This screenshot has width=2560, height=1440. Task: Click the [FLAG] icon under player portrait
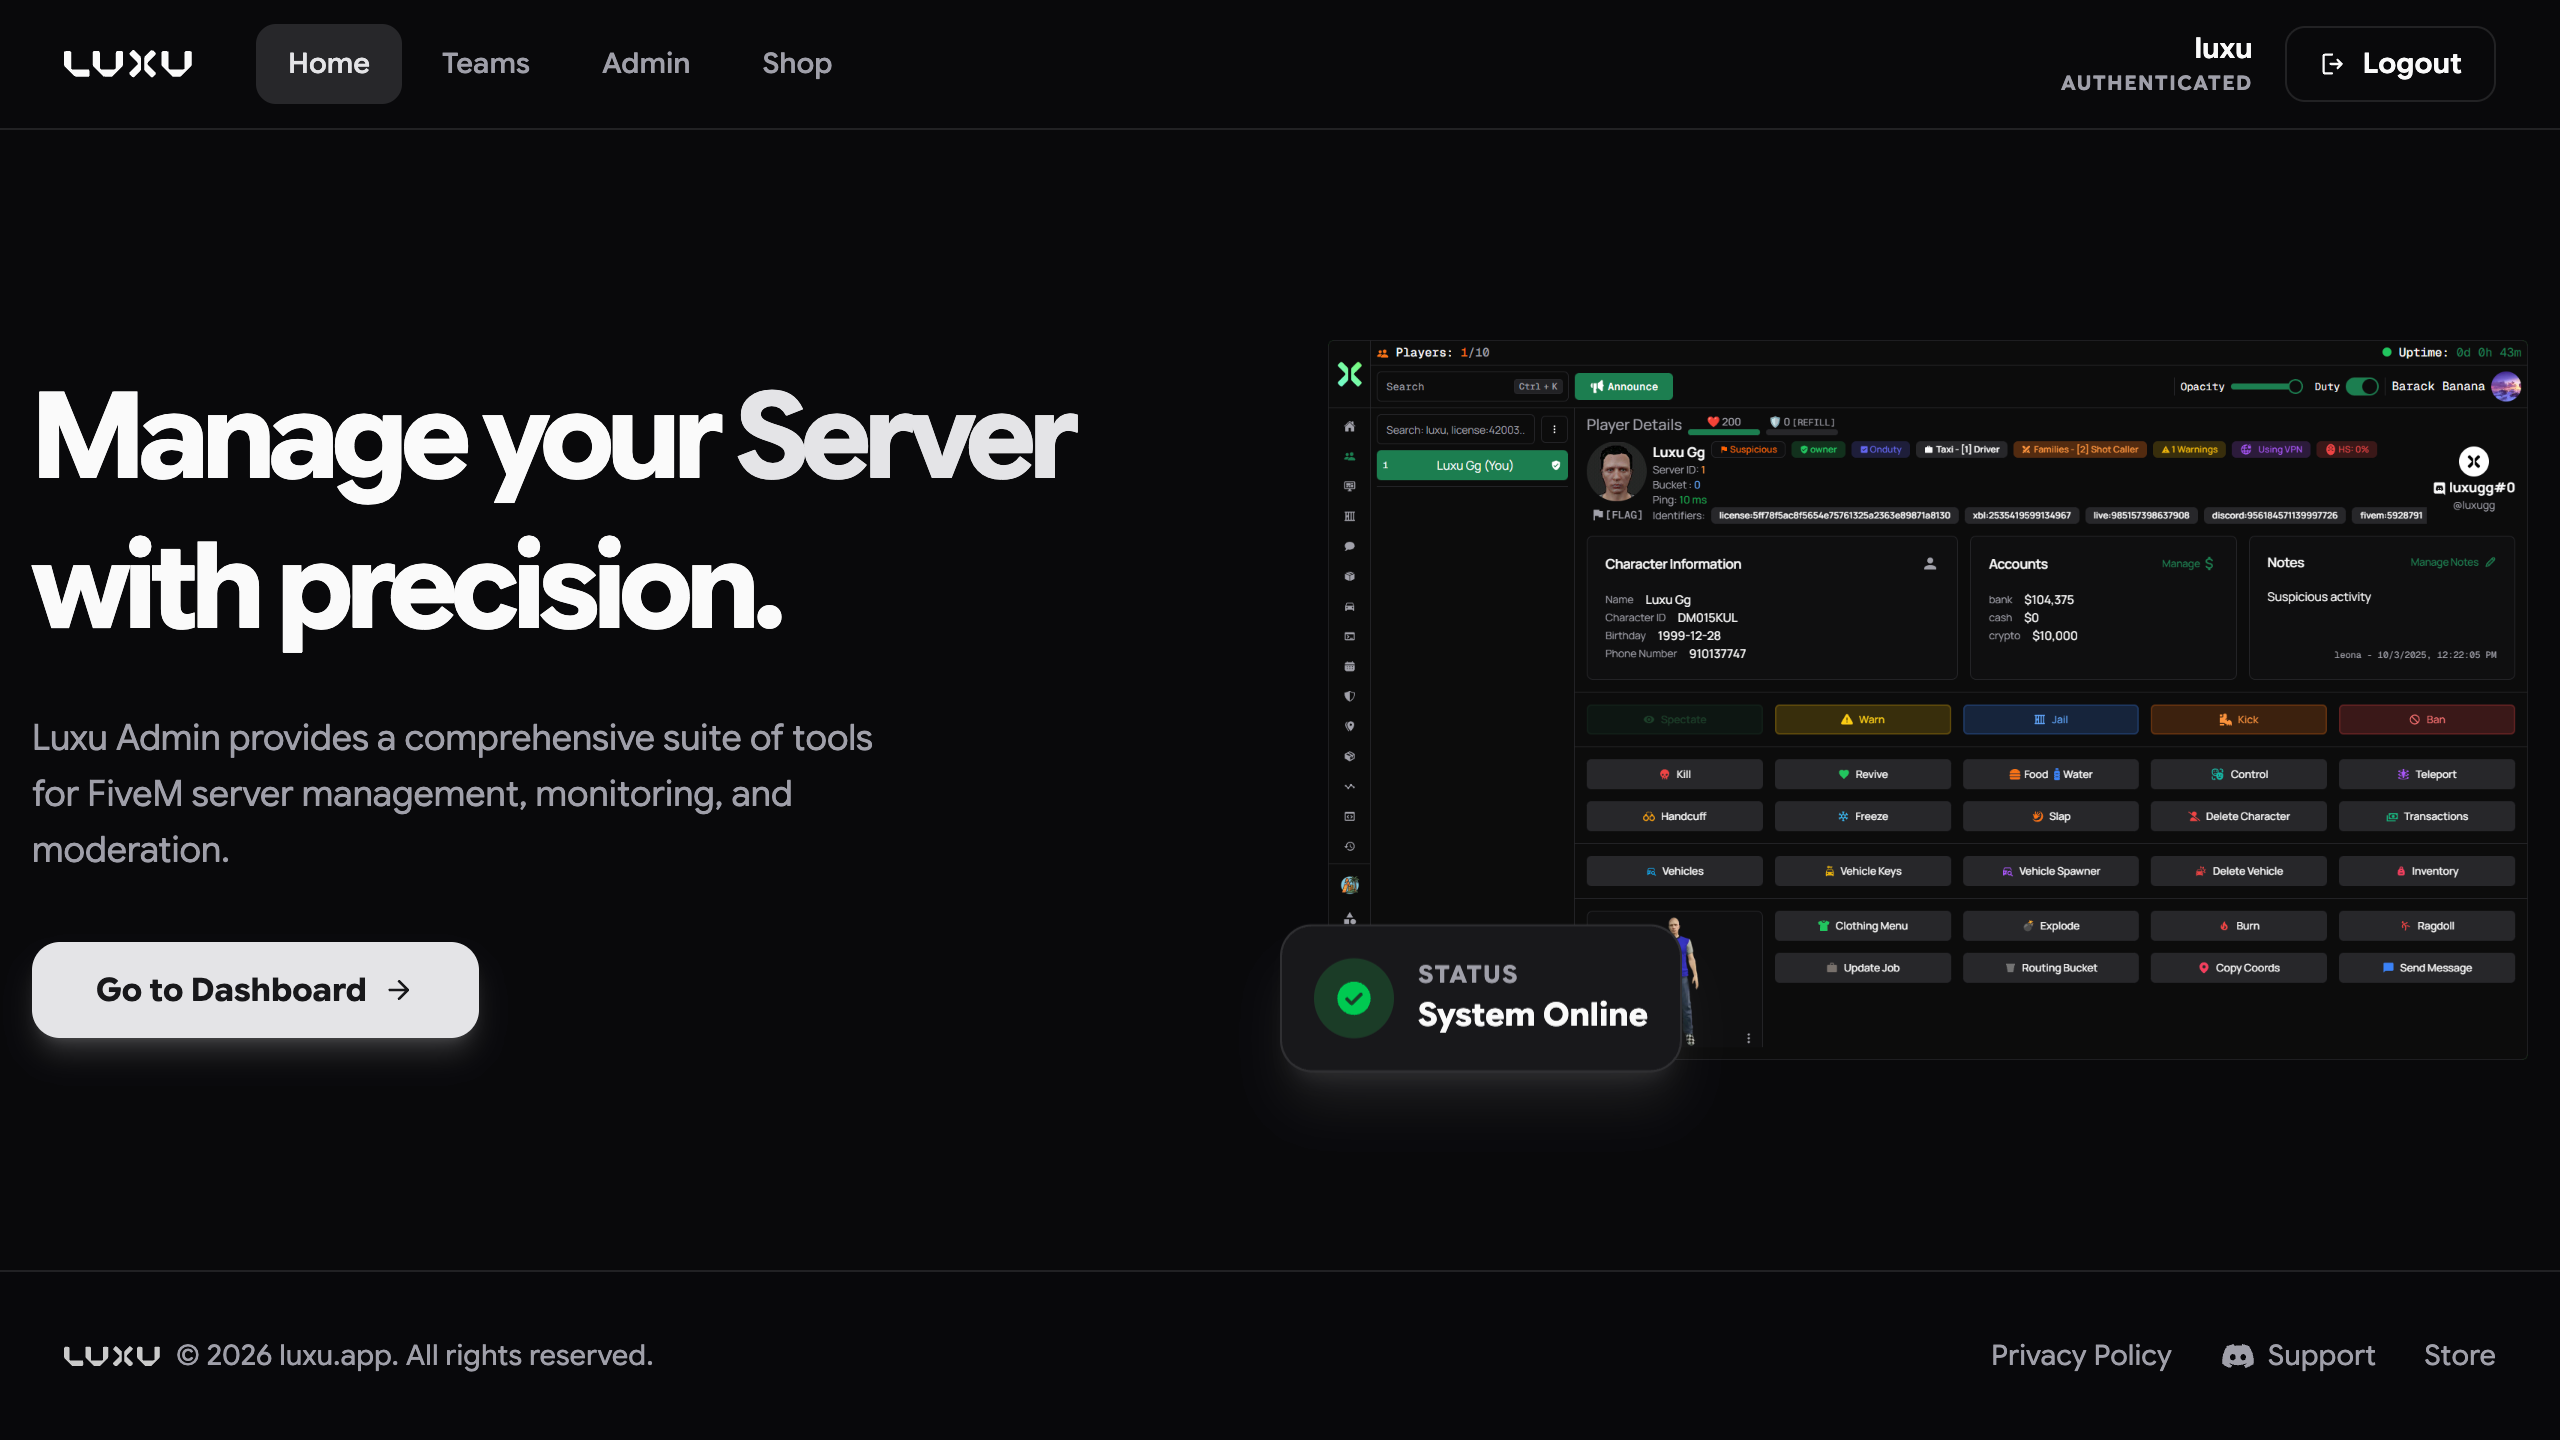pyautogui.click(x=1617, y=515)
